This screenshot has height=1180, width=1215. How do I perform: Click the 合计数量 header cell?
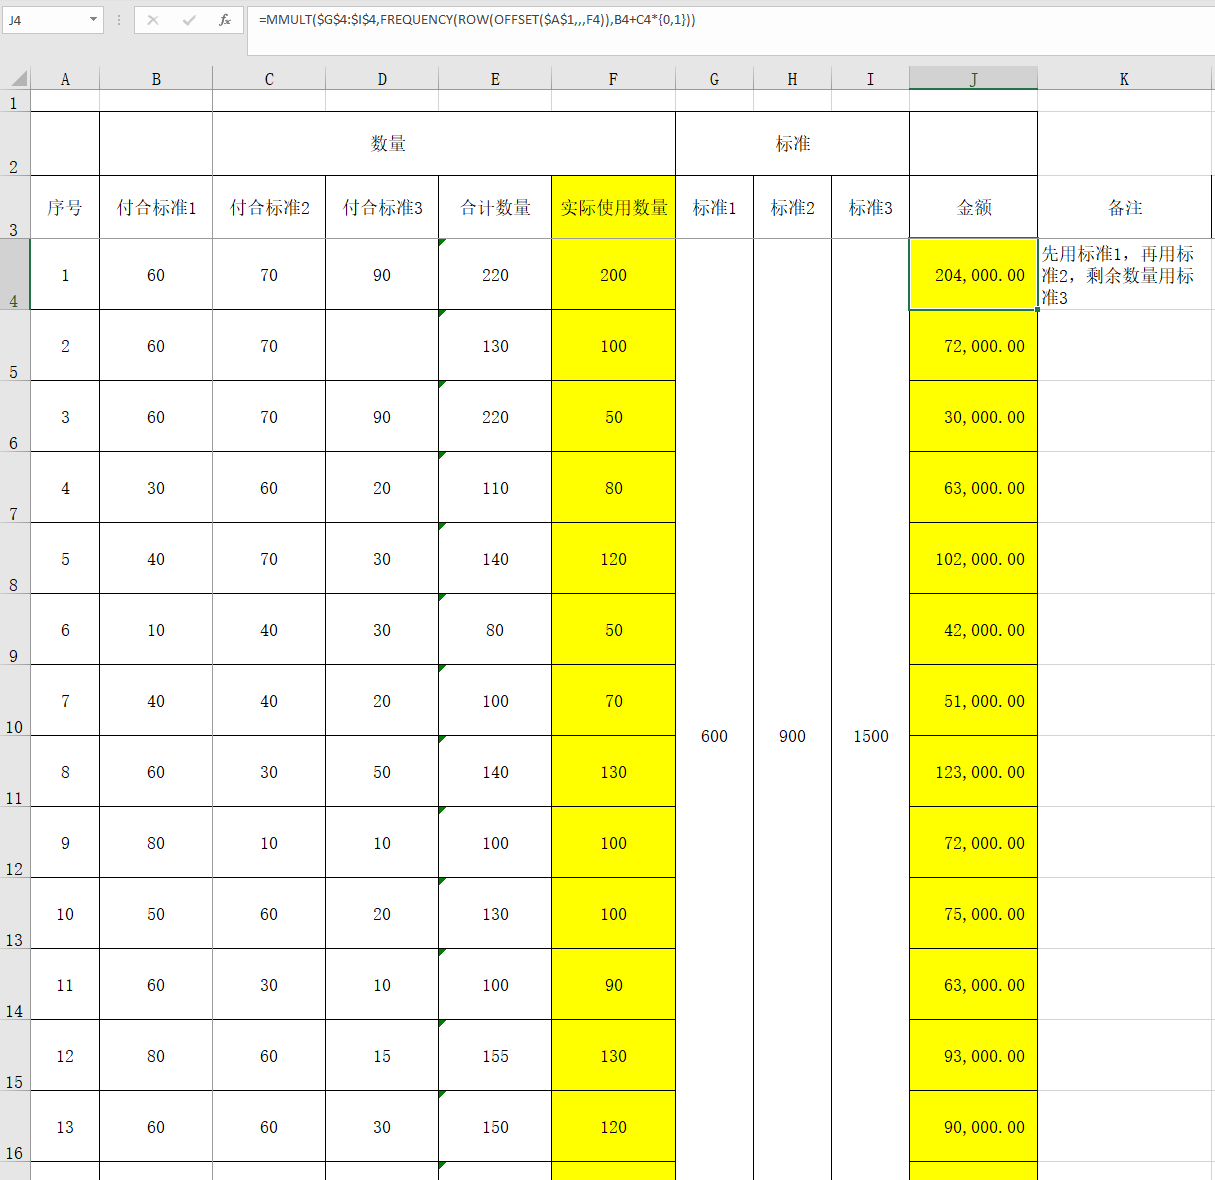(x=495, y=207)
